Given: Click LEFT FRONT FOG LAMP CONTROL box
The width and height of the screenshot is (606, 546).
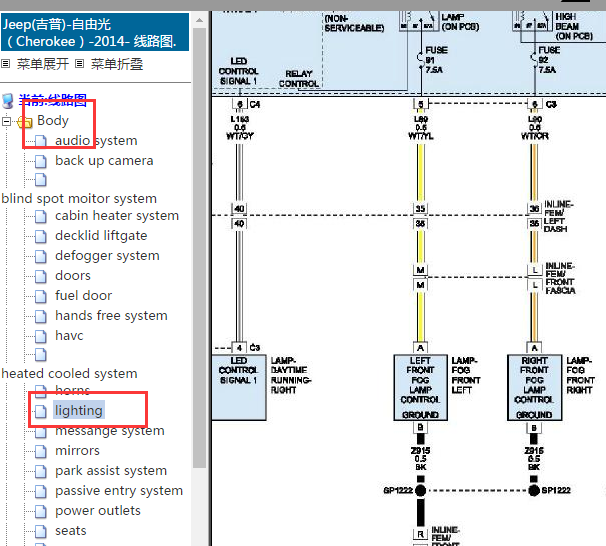Looking at the screenshot, I should [420, 388].
